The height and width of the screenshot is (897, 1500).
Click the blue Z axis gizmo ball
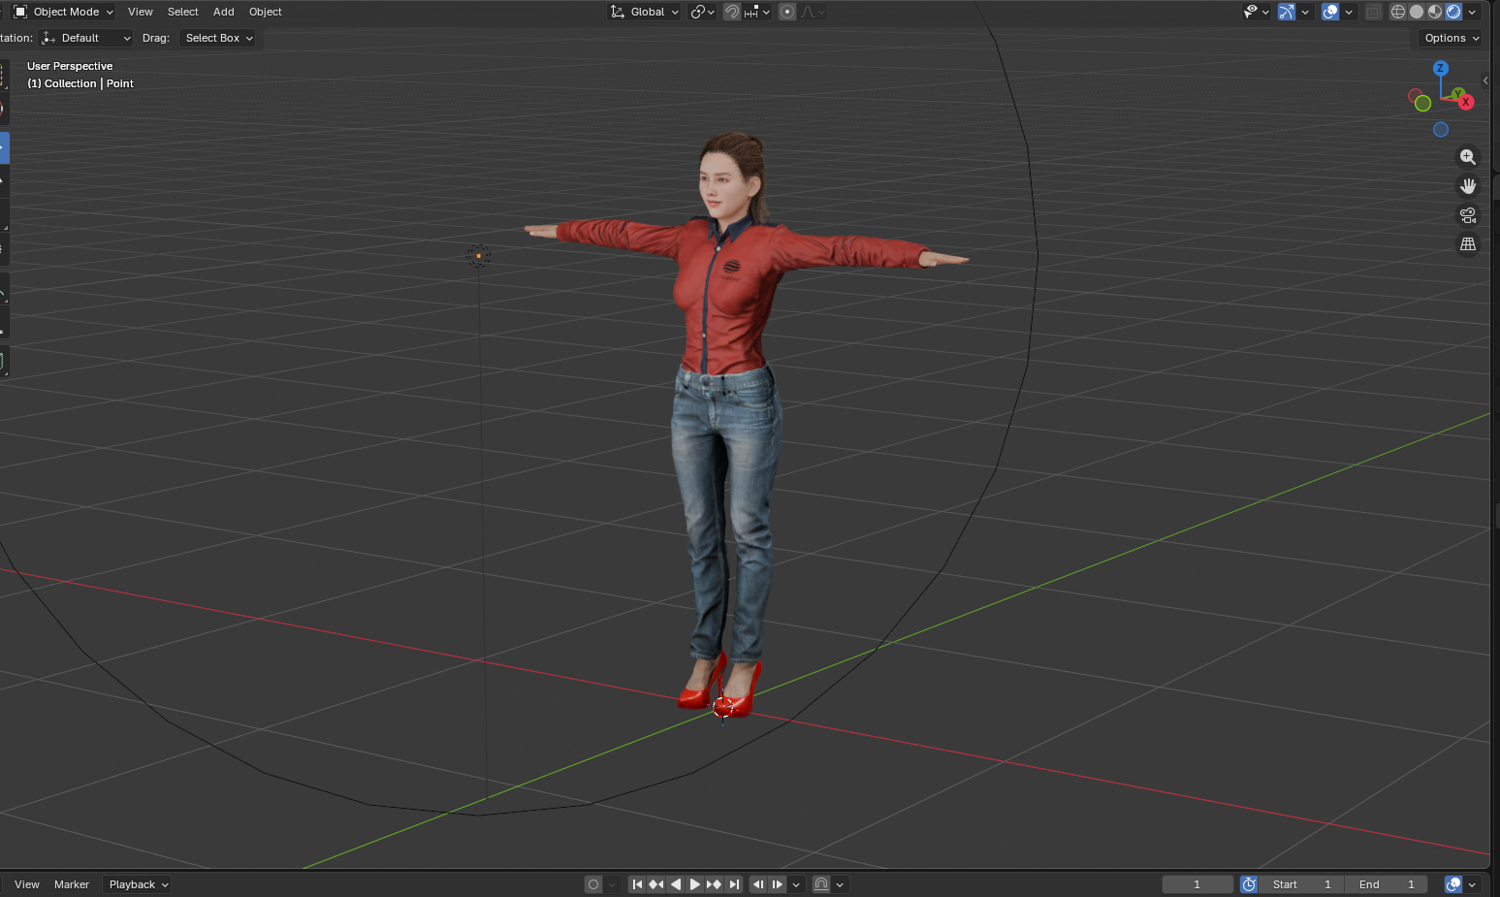1440,68
